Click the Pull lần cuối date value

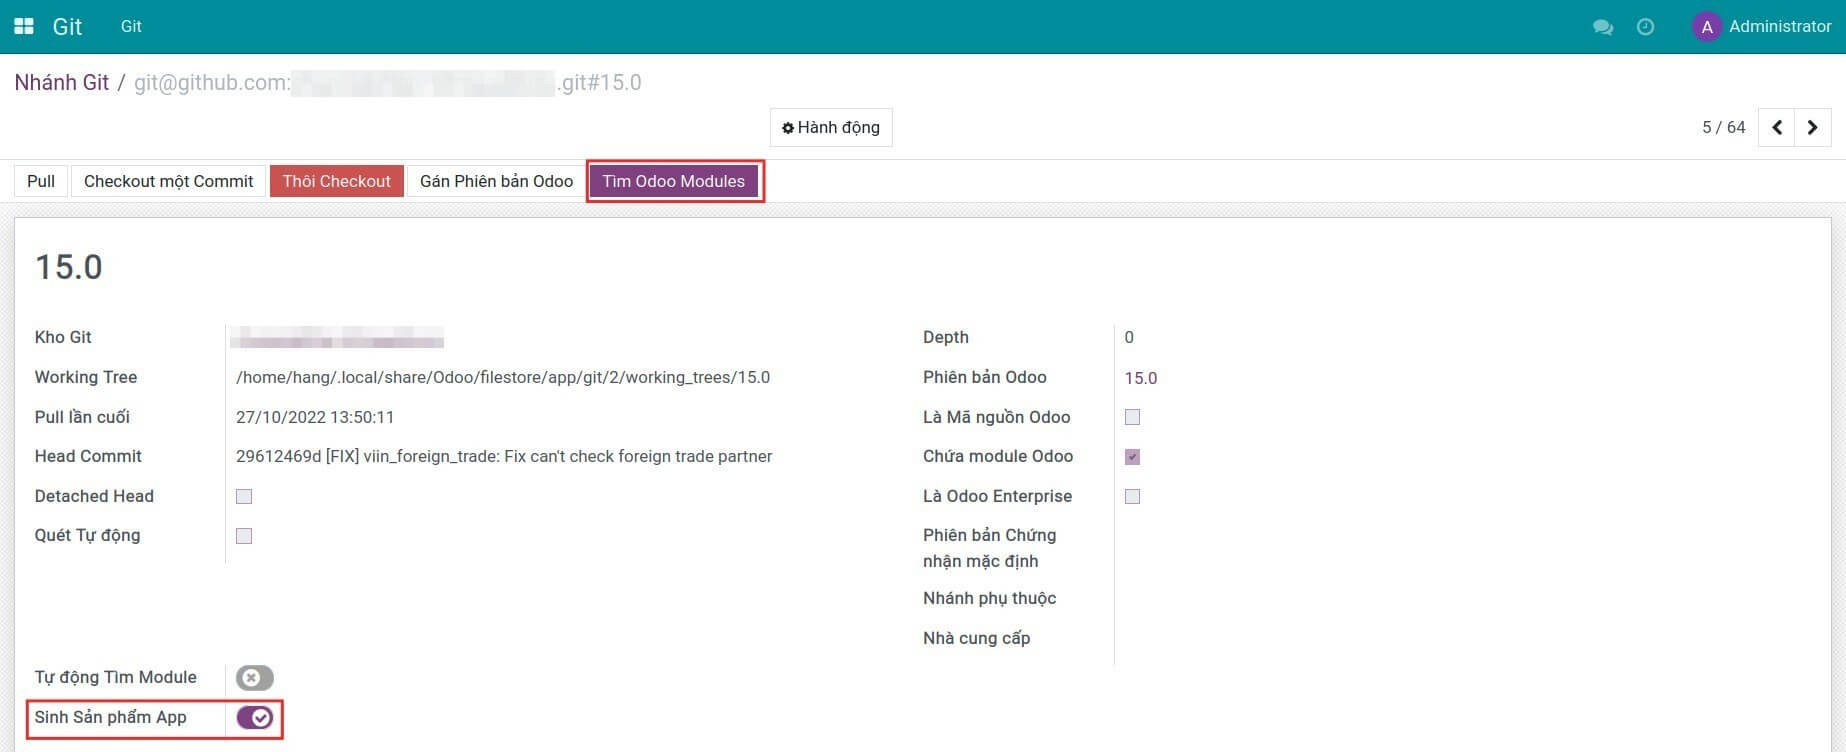pyautogui.click(x=315, y=417)
